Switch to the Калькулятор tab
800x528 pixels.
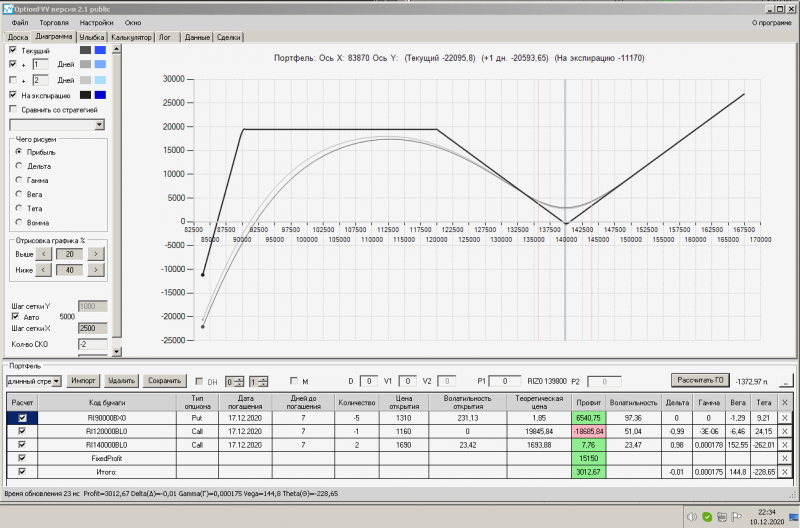pos(131,37)
